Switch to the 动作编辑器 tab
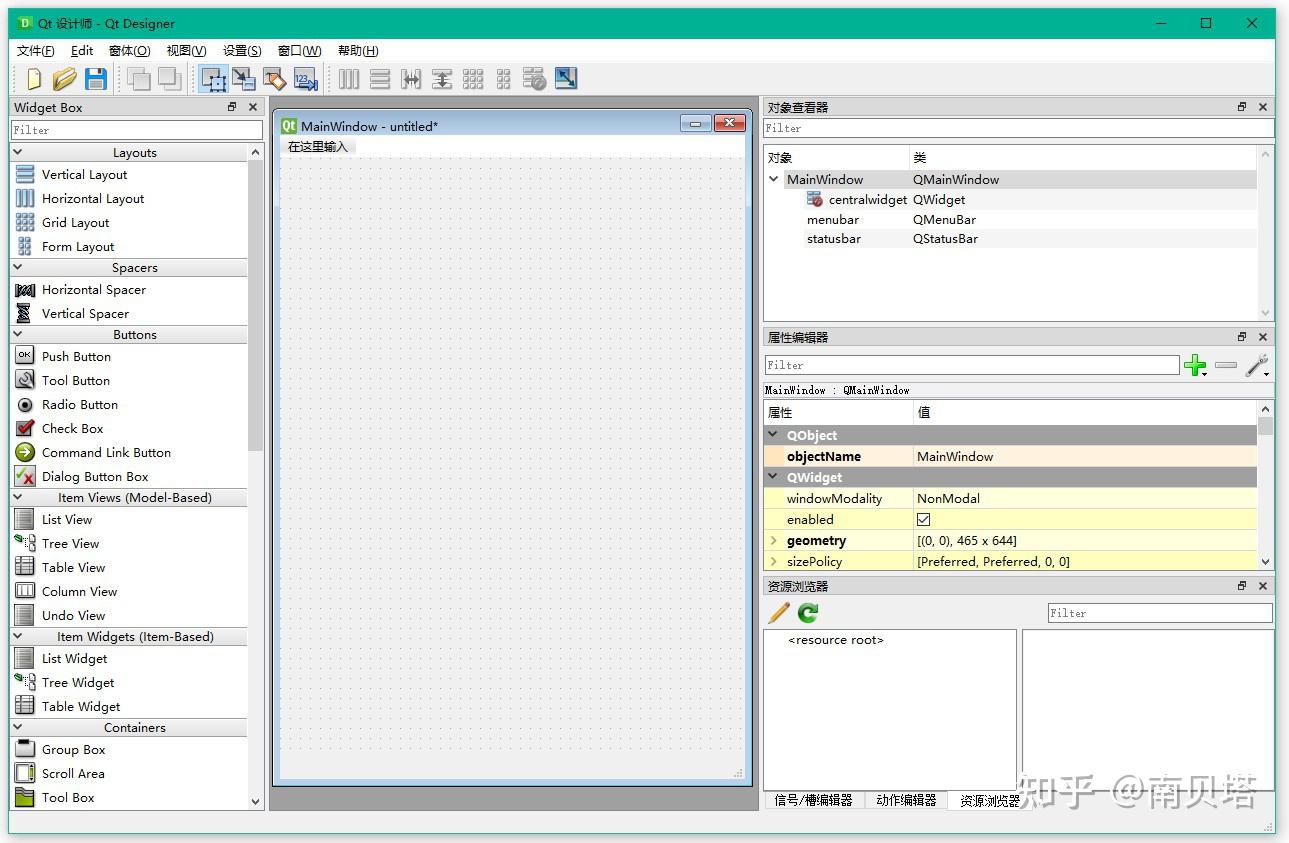 905,800
